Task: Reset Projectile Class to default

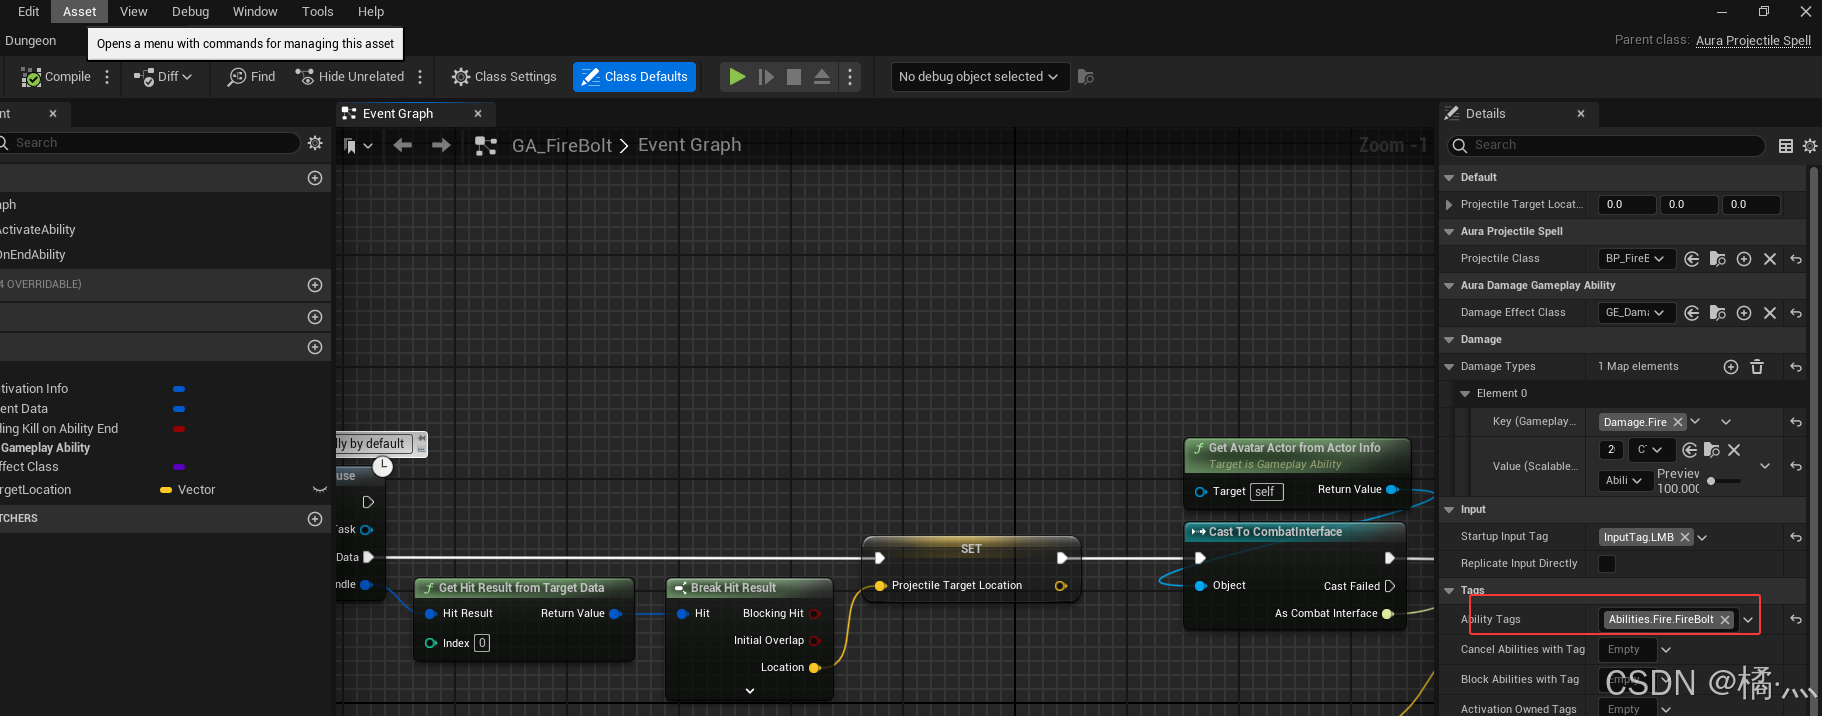Action: pos(1796,259)
